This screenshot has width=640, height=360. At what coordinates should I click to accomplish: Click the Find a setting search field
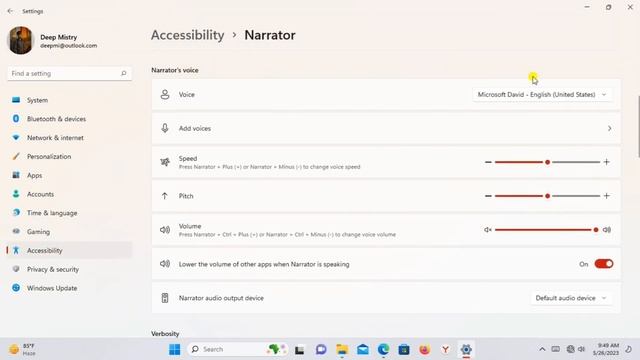(69, 73)
